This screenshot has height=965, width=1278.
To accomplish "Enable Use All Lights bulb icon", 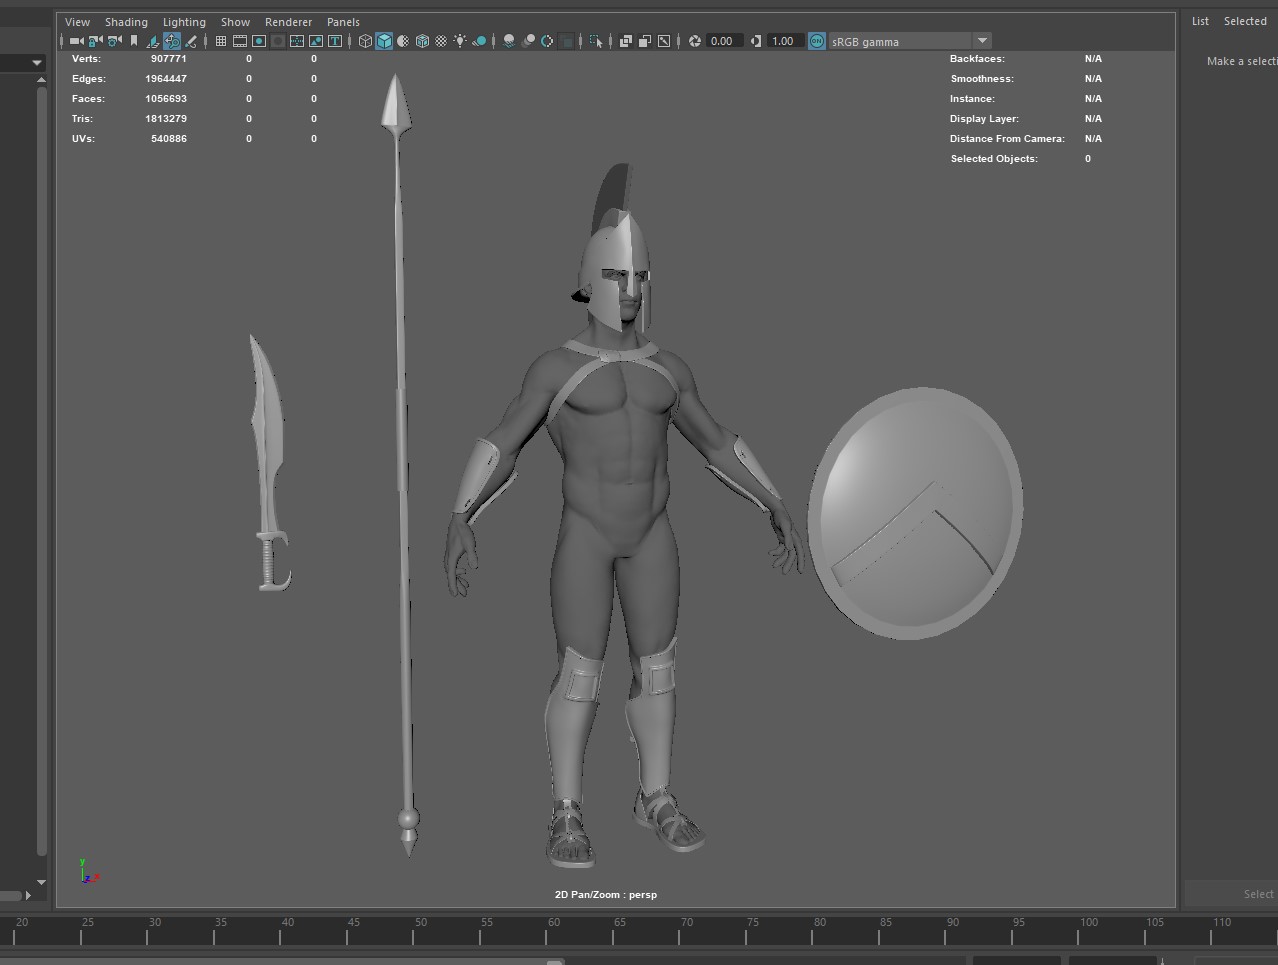I will coord(460,41).
